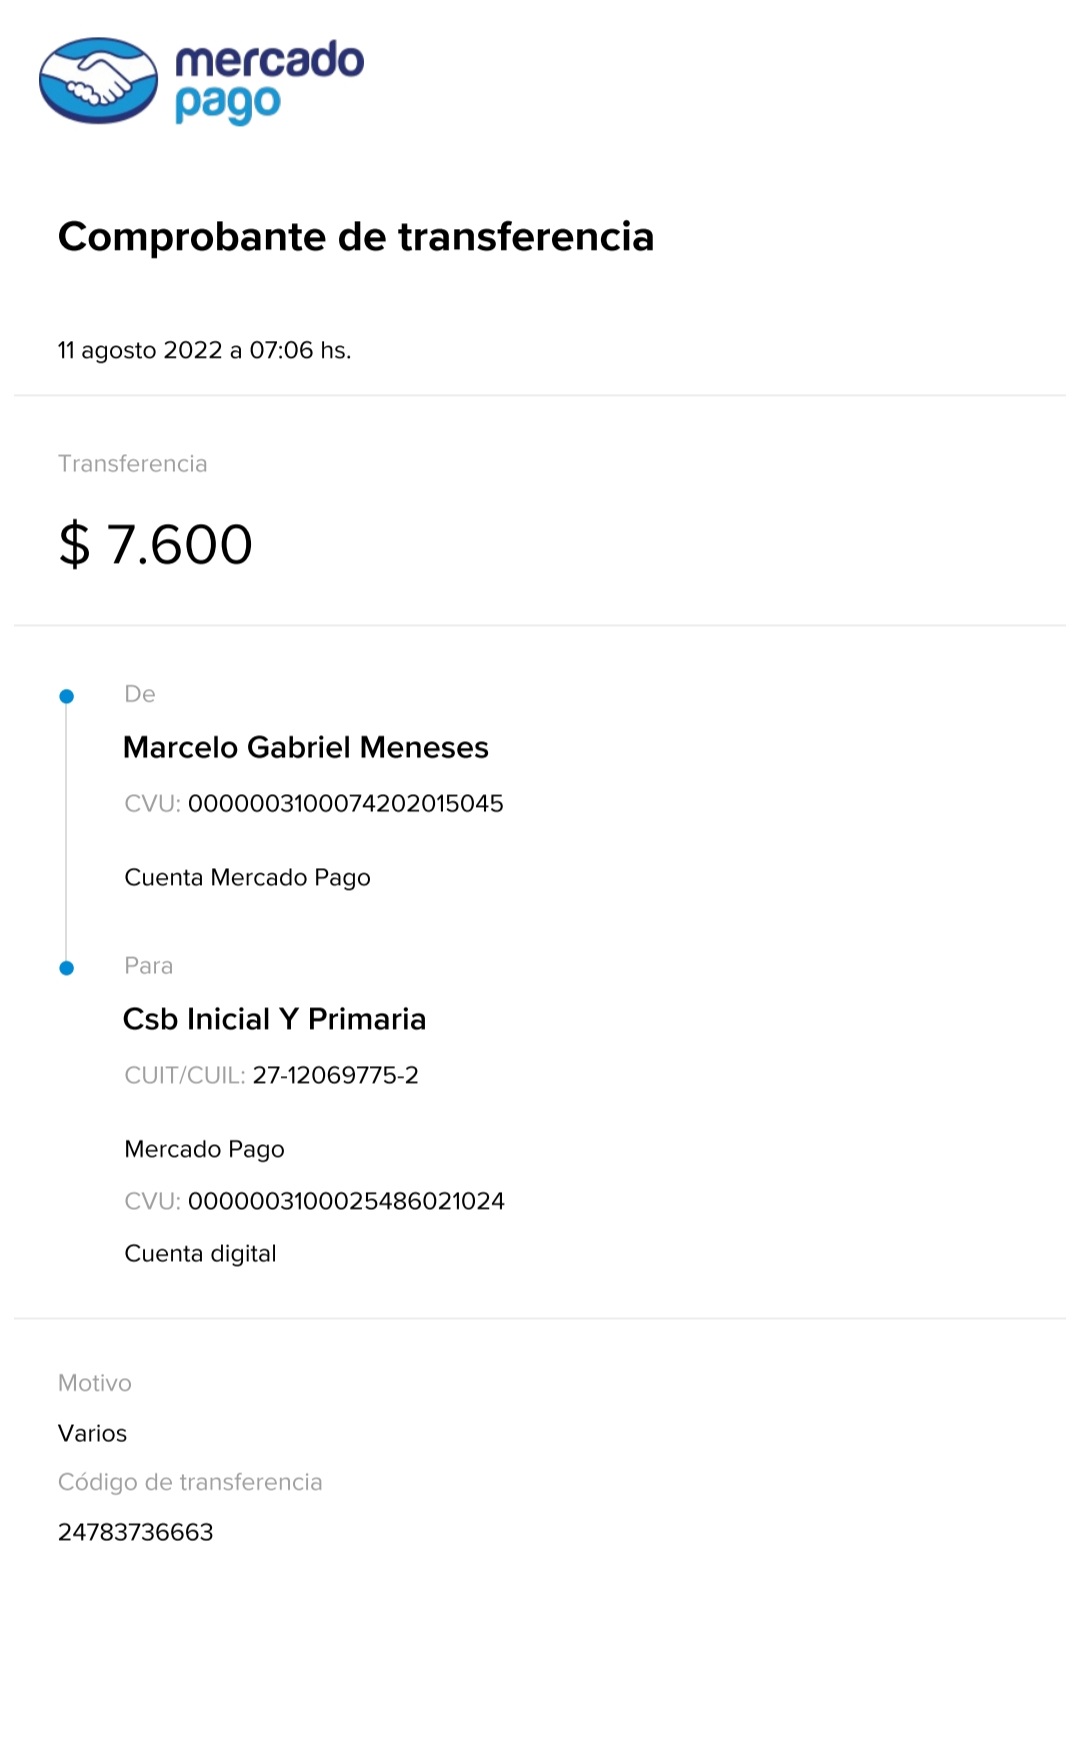Image resolution: width=1080 pixels, height=1742 pixels.
Task: Click the De label
Action: [140, 694]
